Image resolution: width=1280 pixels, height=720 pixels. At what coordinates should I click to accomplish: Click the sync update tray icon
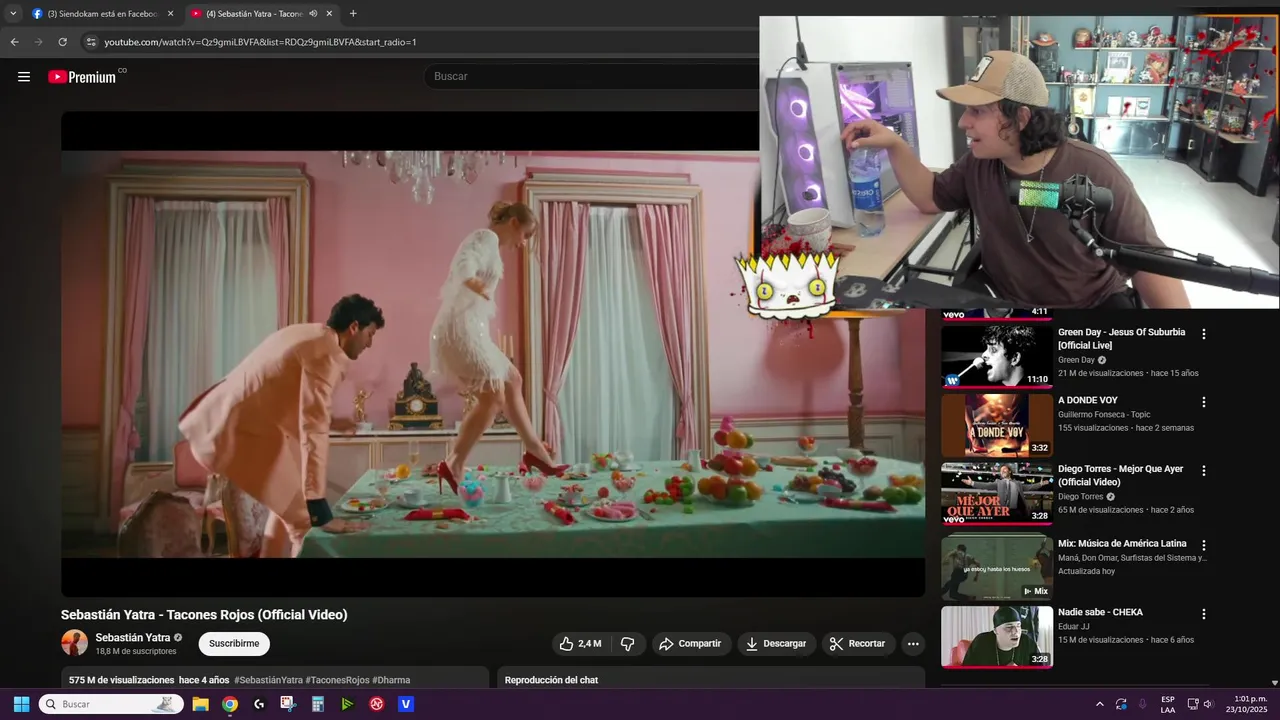1121,704
